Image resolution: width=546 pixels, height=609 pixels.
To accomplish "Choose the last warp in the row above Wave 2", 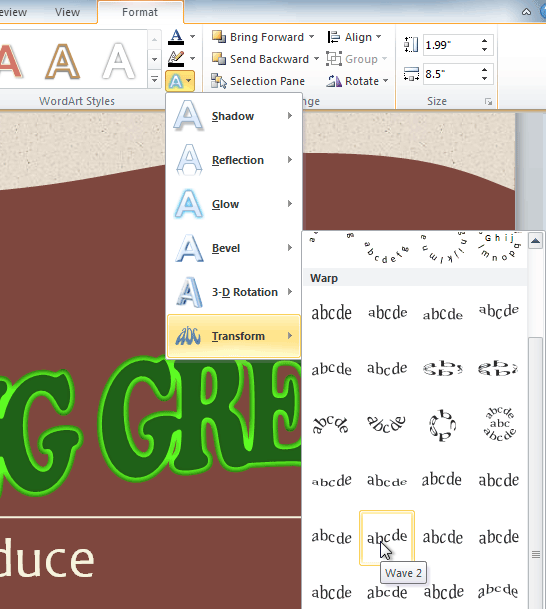I will 499,481.
